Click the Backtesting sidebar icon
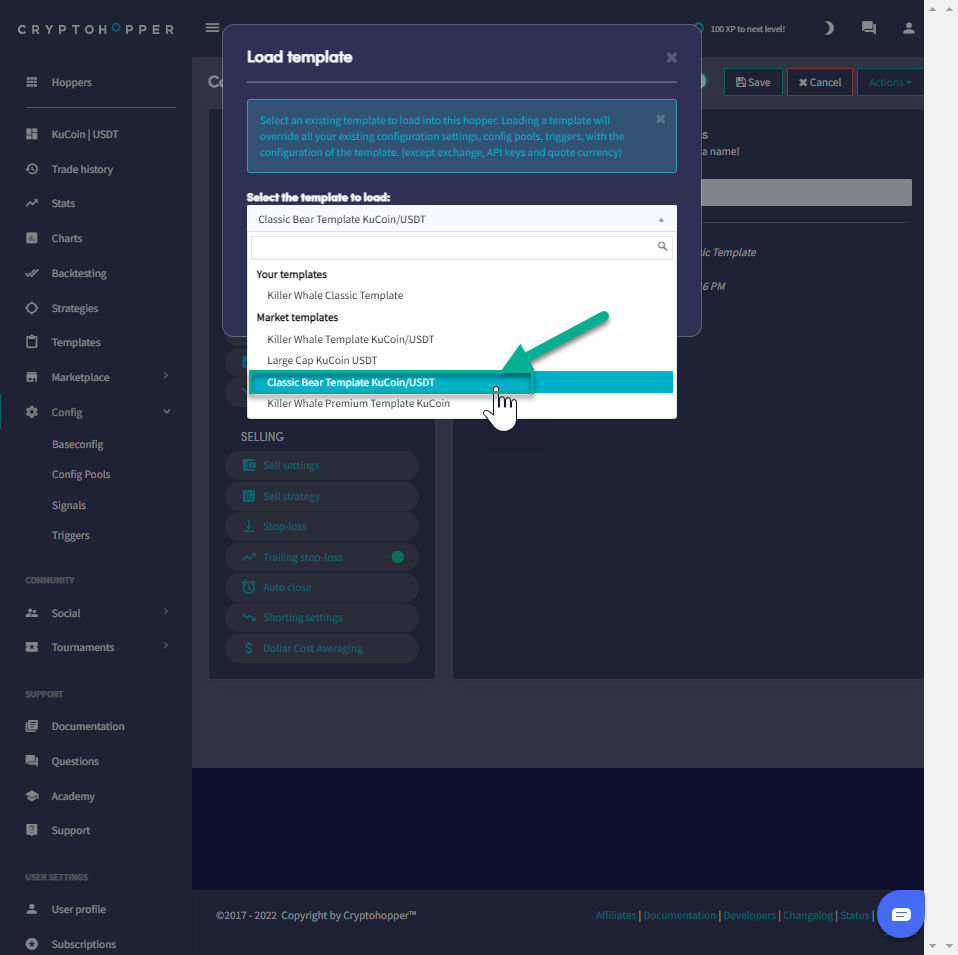 (x=32, y=273)
